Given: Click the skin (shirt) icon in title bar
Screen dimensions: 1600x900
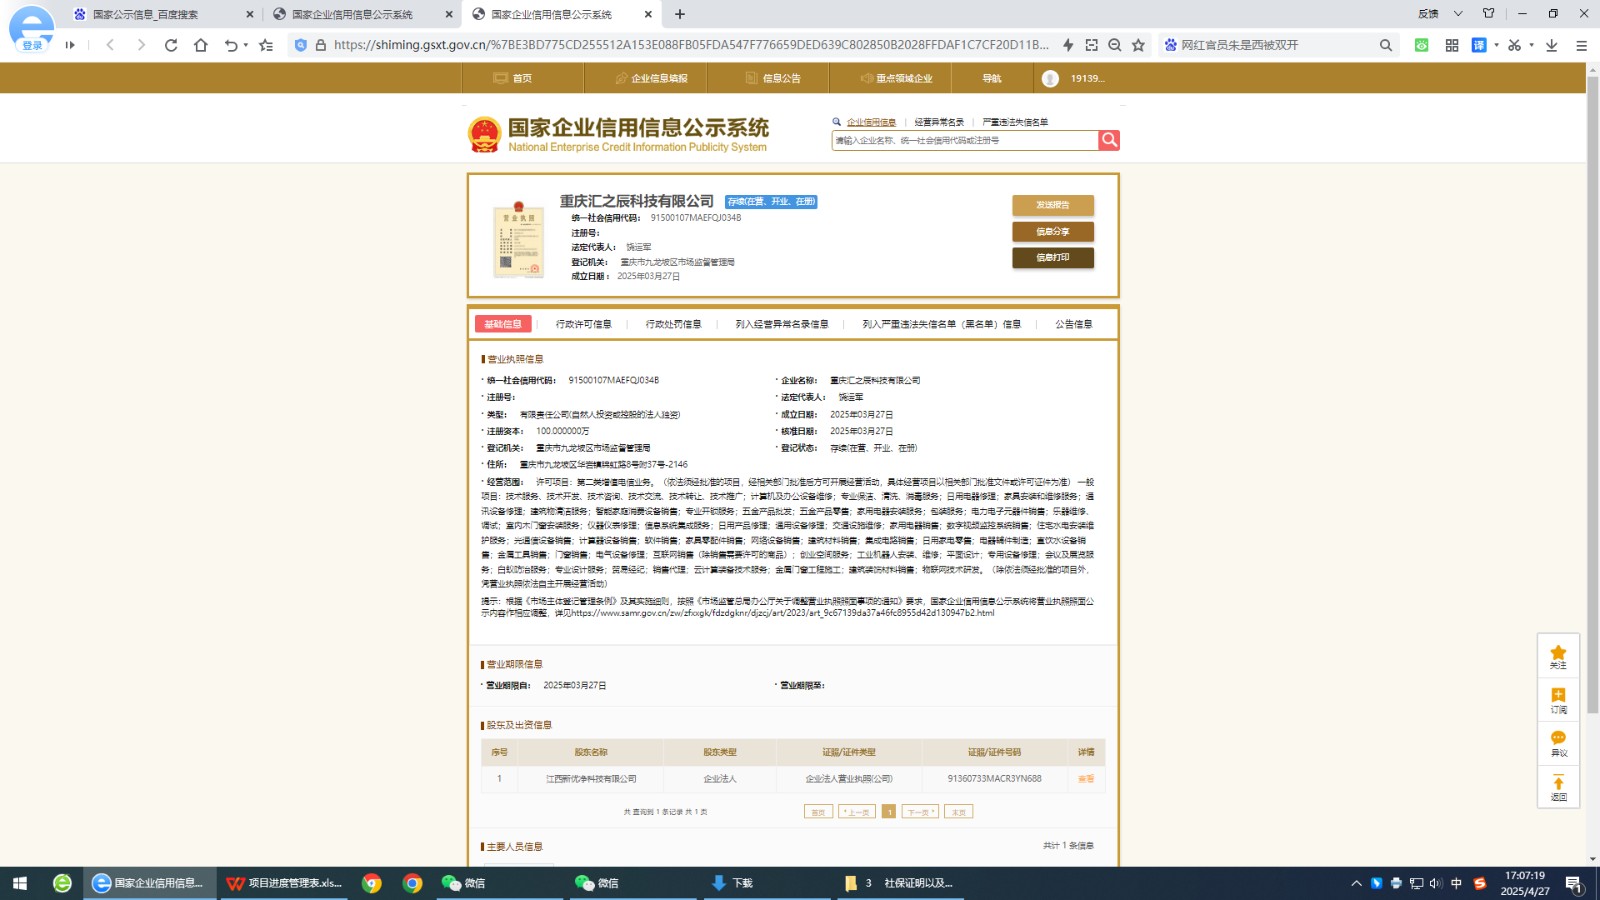Looking at the screenshot, I should [x=1488, y=13].
